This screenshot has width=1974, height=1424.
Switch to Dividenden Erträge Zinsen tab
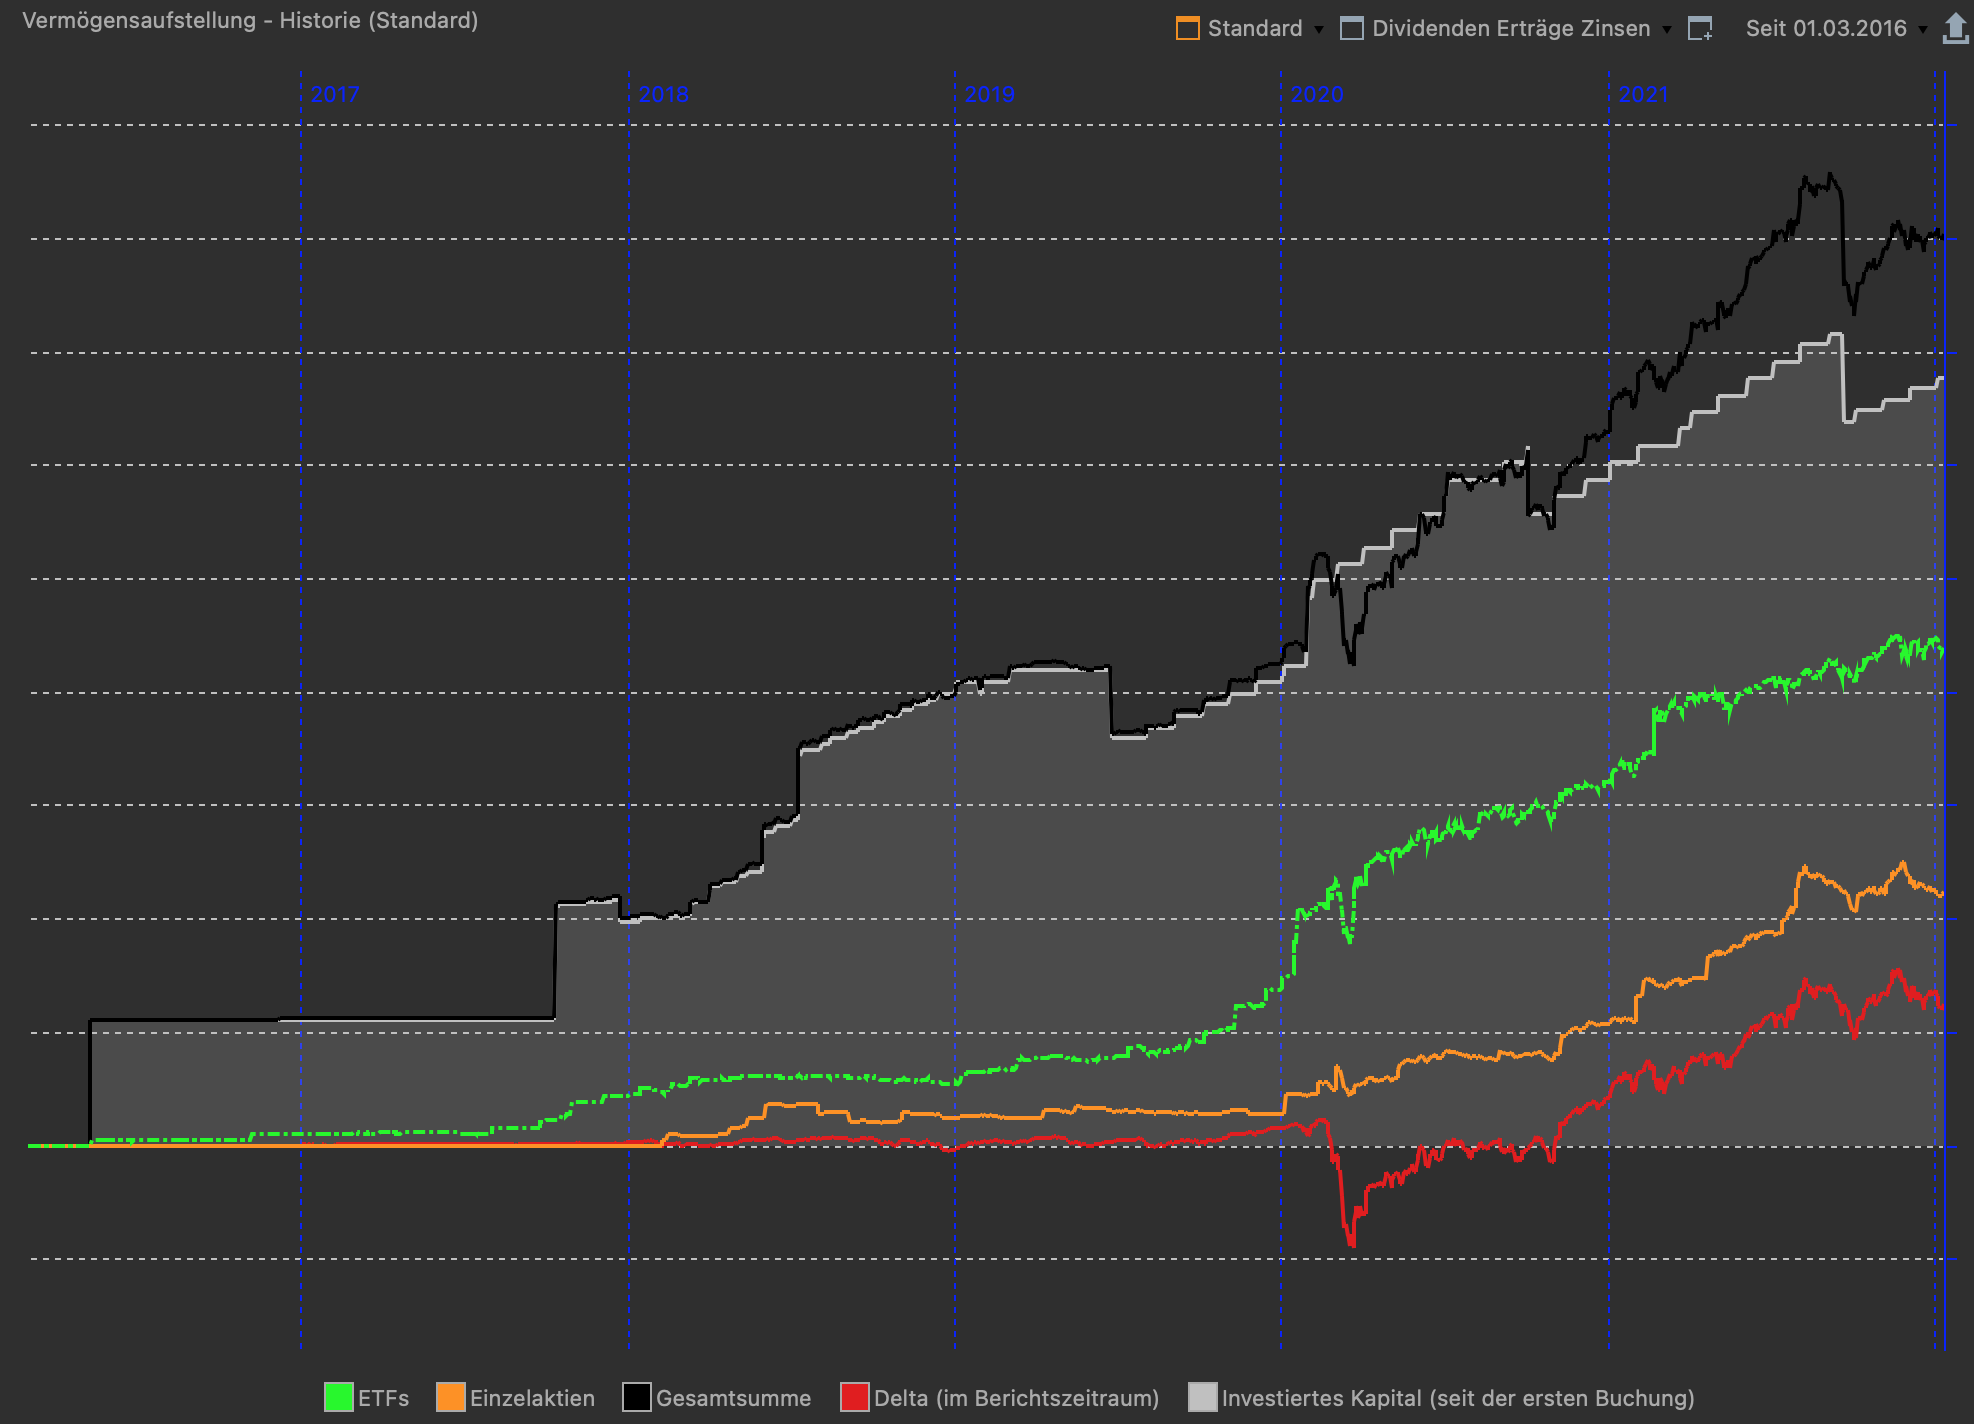click(x=1510, y=28)
